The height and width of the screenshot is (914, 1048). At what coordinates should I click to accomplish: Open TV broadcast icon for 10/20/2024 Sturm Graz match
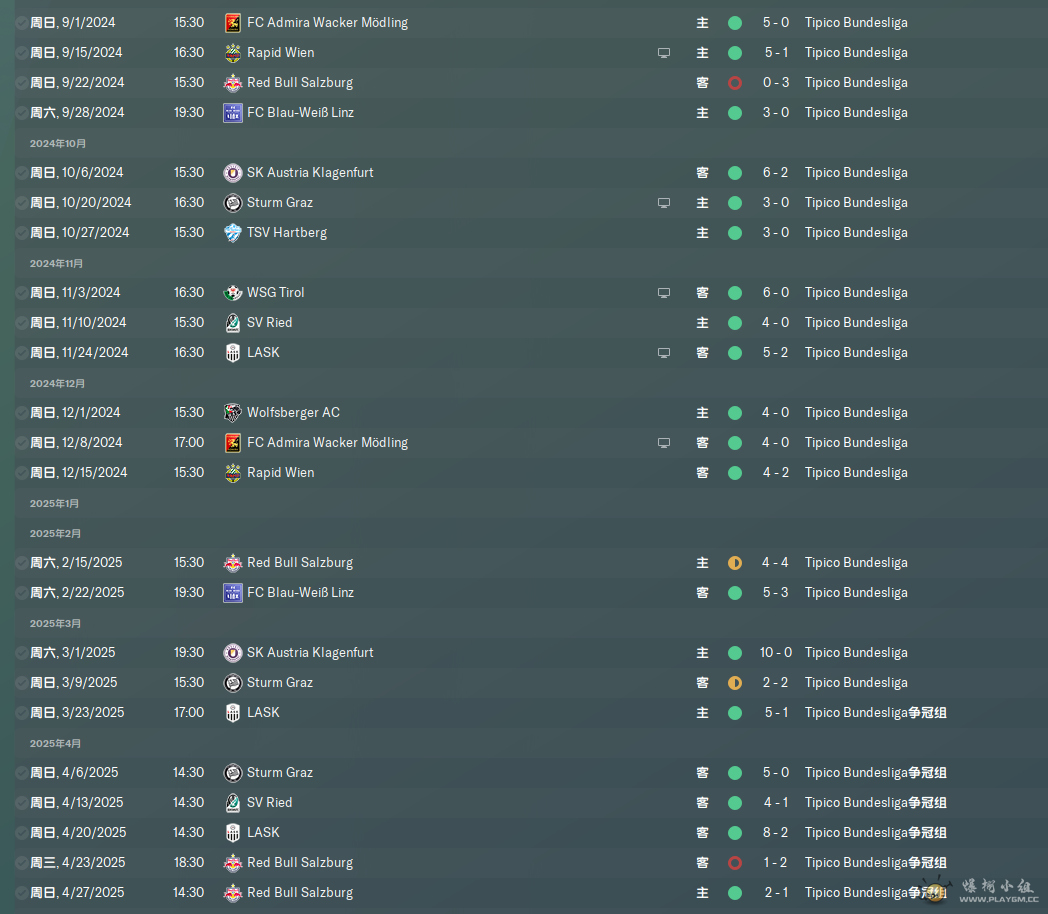point(664,202)
